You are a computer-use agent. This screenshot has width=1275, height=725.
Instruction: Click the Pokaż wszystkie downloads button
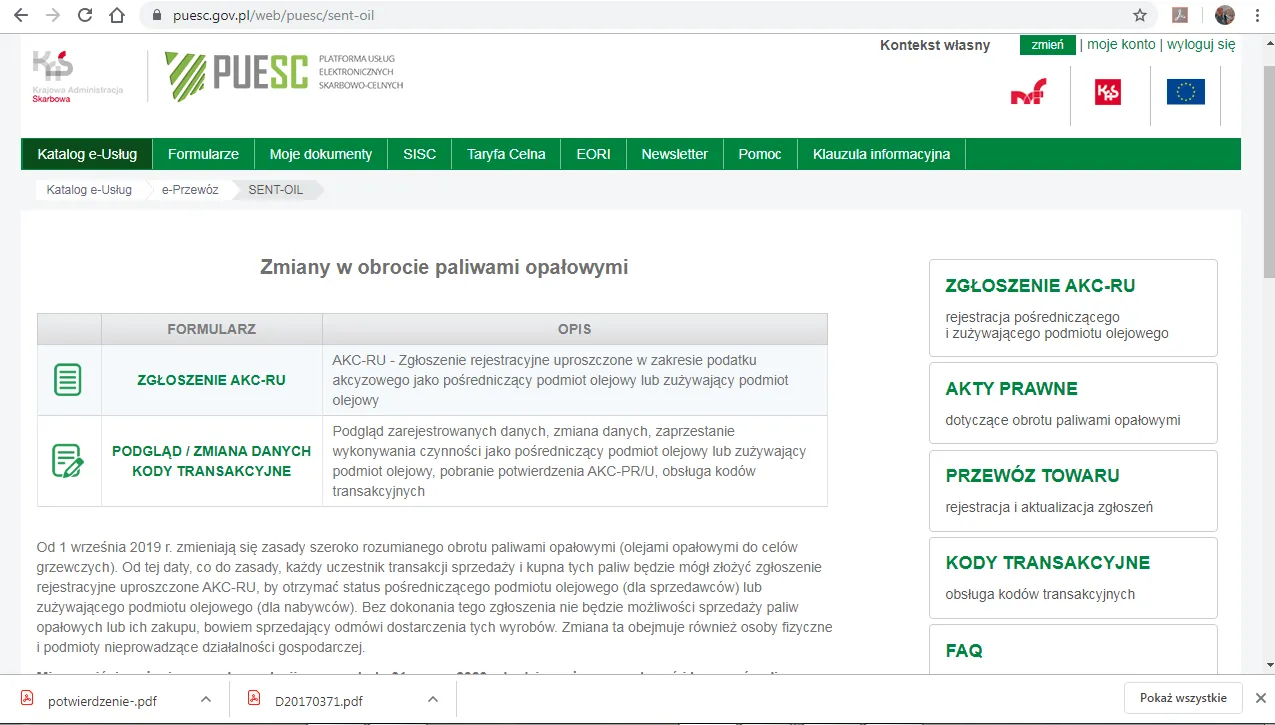pyautogui.click(x=1183, y=698)
